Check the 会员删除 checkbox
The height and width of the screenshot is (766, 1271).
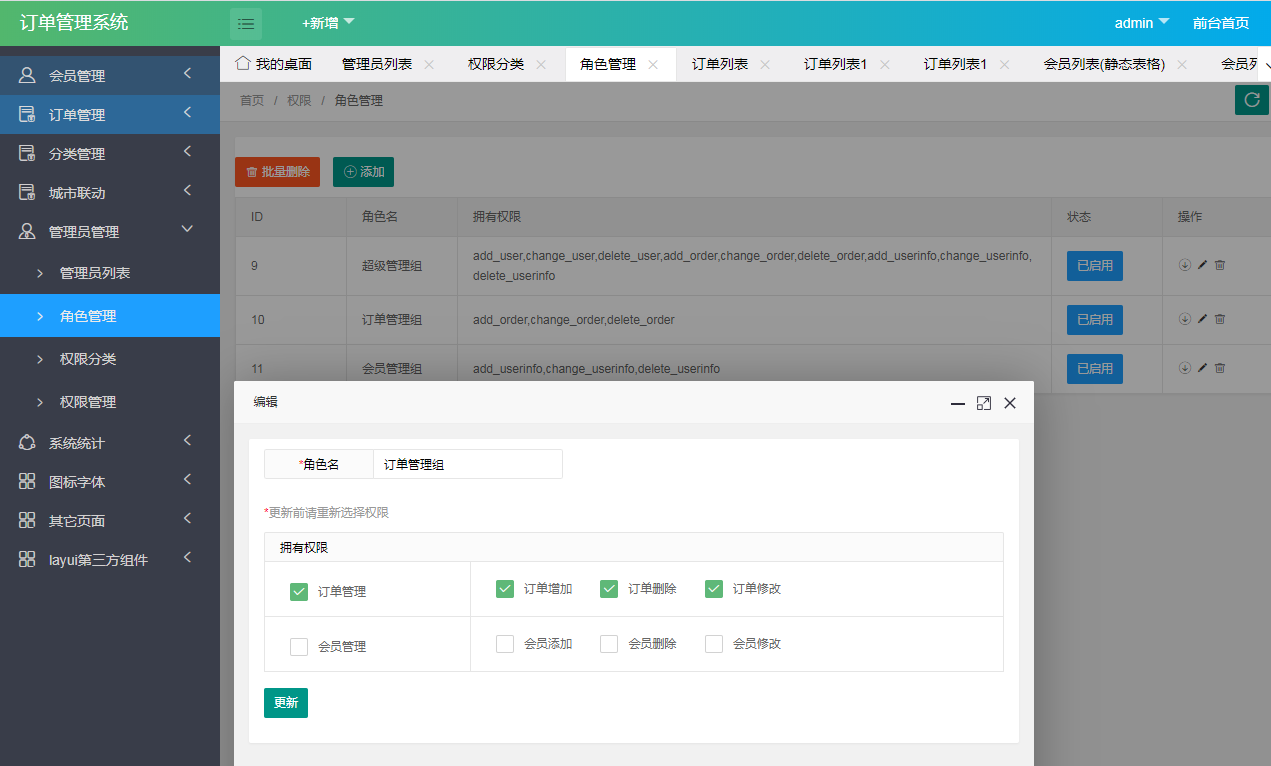tap(609, 644)
